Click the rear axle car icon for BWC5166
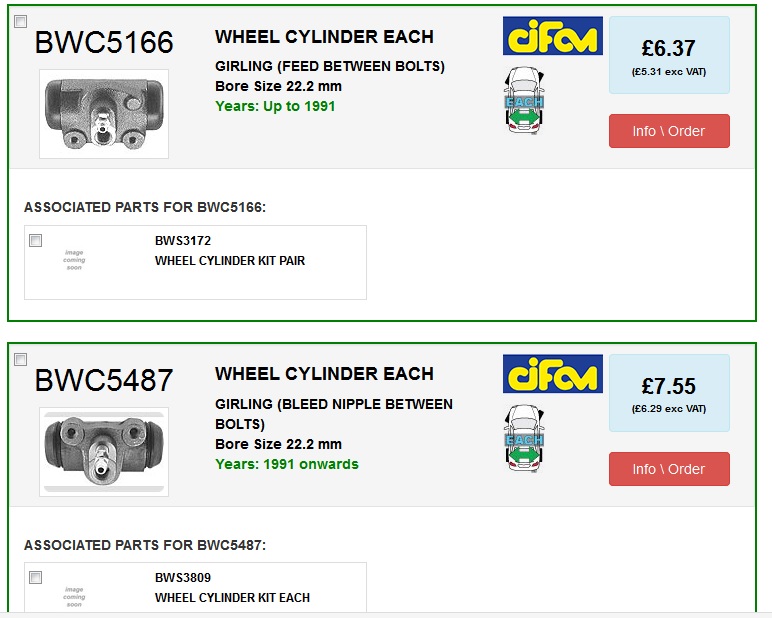This screenshot has width=772, height=618. [524, 100]
